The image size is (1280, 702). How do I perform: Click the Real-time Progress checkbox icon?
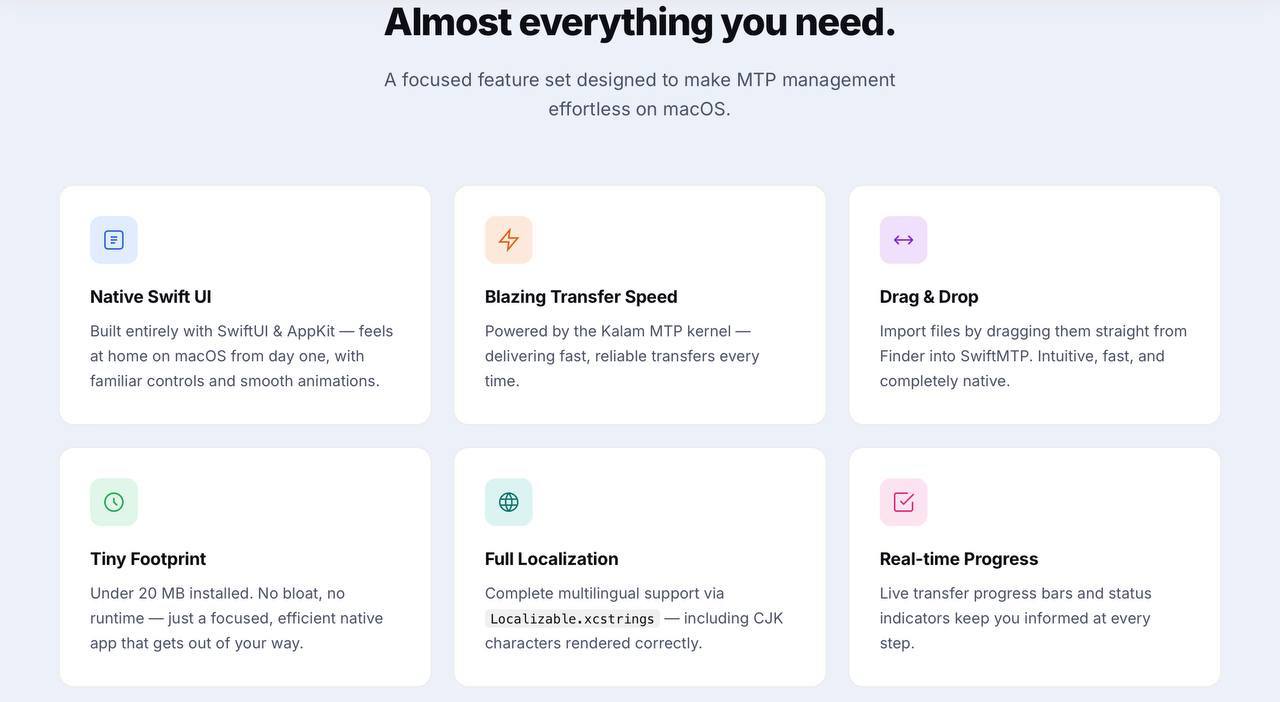tap(904, 502)
